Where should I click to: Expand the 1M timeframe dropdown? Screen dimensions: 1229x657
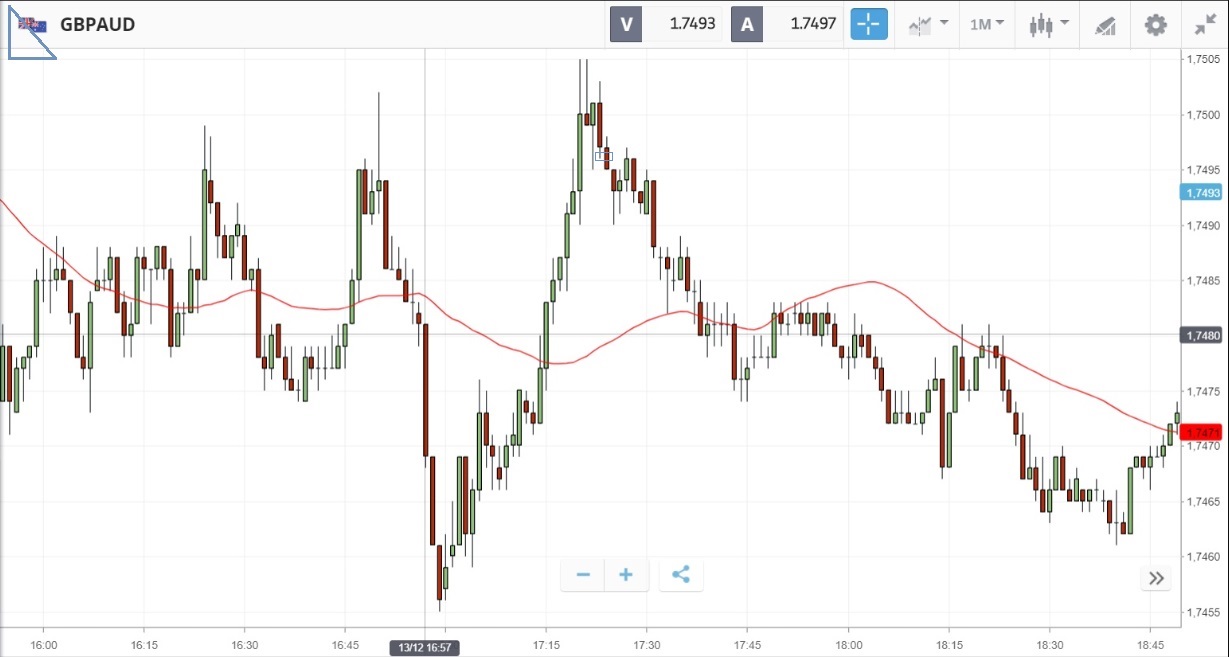pos(986,24)
